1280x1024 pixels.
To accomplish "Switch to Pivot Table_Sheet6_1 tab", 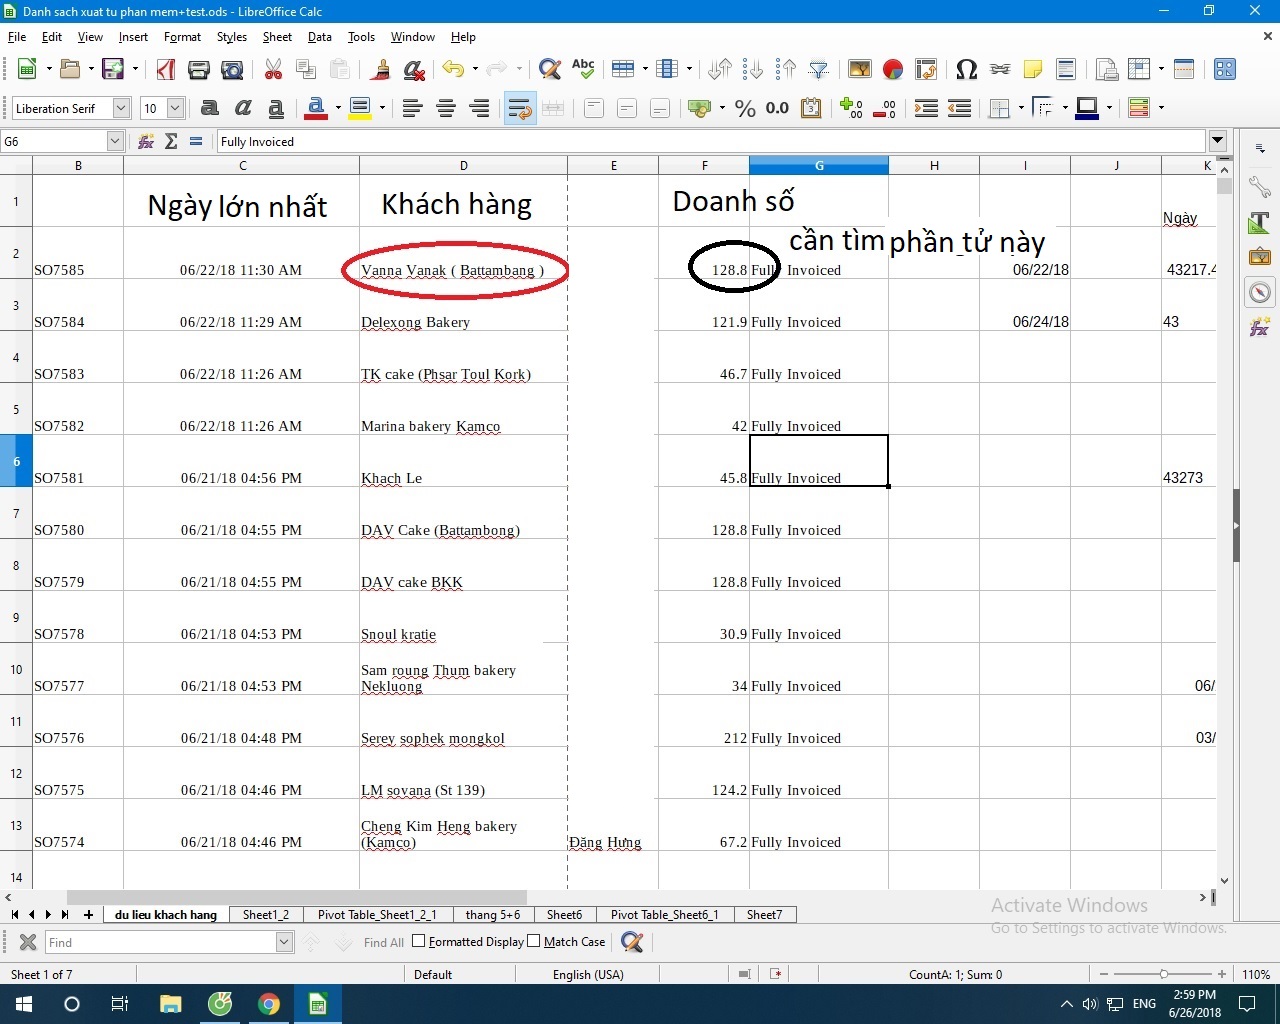I will [x=664, y=914].
